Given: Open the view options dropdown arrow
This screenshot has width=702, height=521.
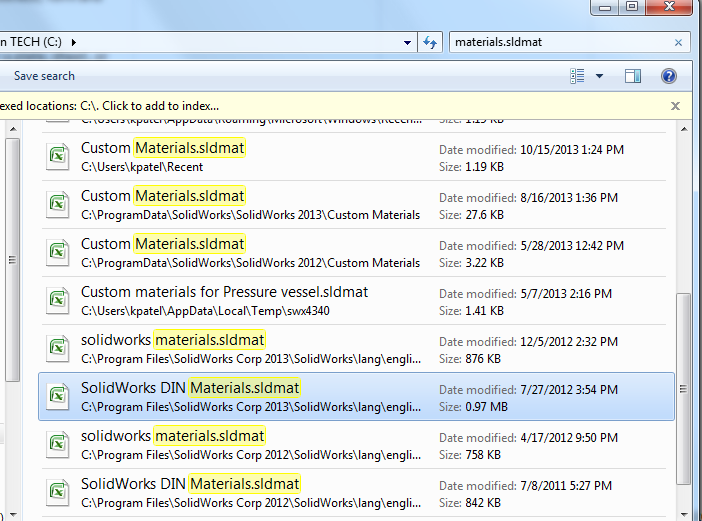Looking at the screenshot, I should (599, 76).
